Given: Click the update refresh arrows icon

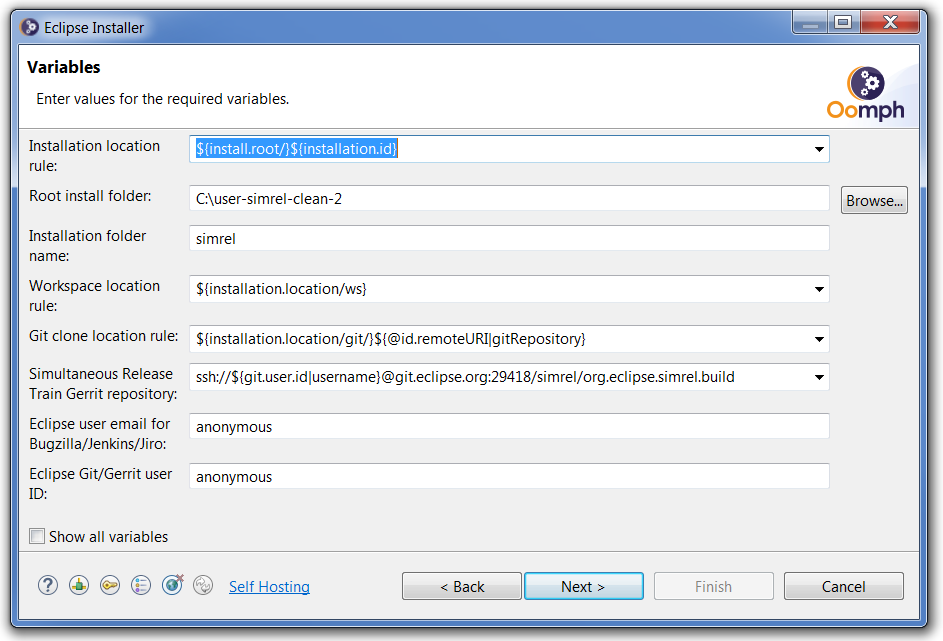Looking at the screenshot, I should 203,585.
